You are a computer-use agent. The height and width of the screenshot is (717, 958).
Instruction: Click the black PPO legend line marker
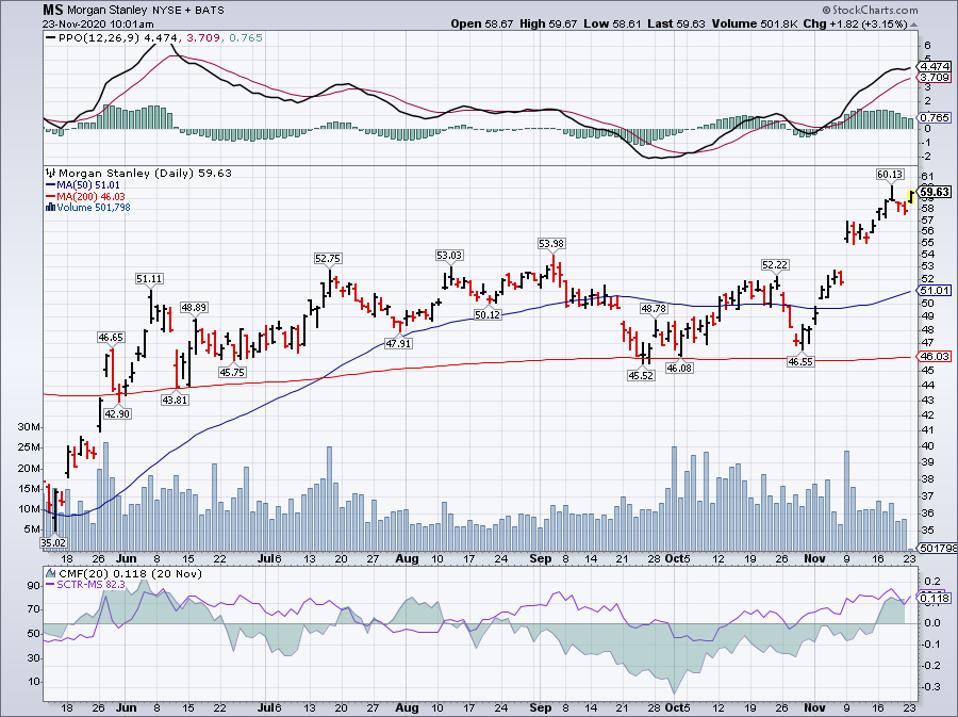tap(51, 38)
